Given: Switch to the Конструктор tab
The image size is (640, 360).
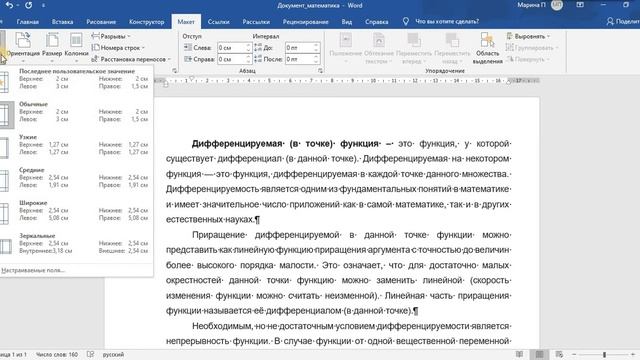Looking at the screenshot, I should point(147,22).
